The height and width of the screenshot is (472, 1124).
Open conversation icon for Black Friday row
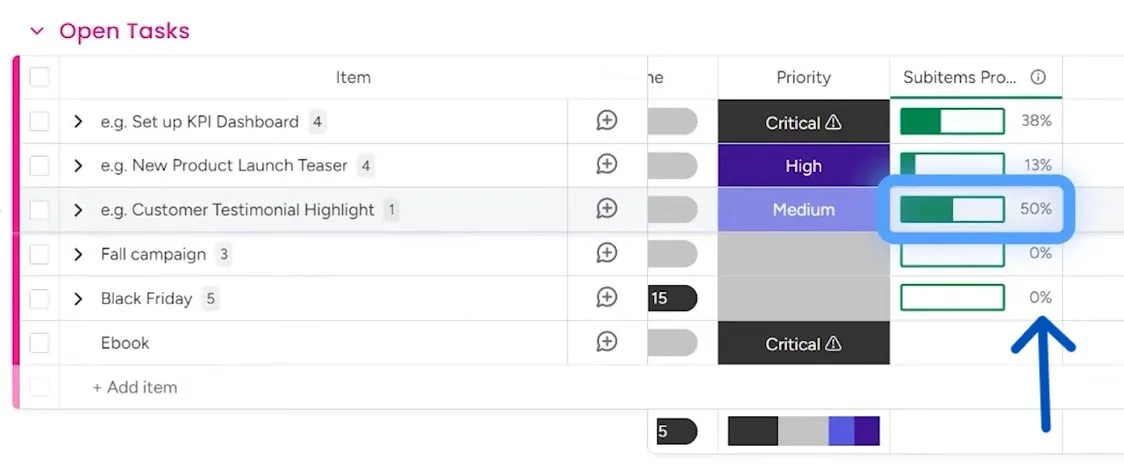(606, 298)
